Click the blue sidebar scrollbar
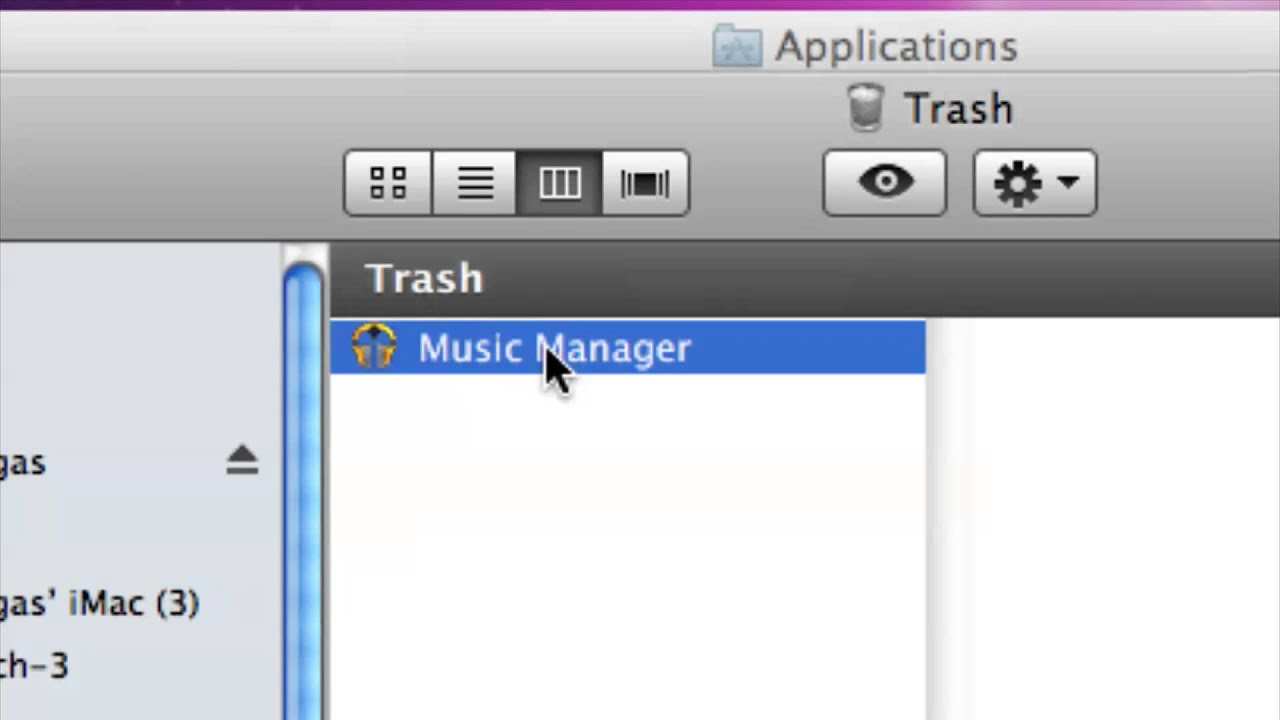The image size is (1280, 720). click(303, 490)
